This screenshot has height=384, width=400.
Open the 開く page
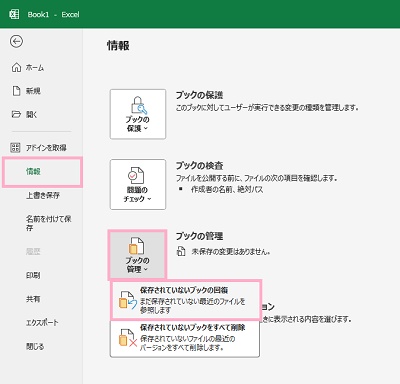click(32, 115)
